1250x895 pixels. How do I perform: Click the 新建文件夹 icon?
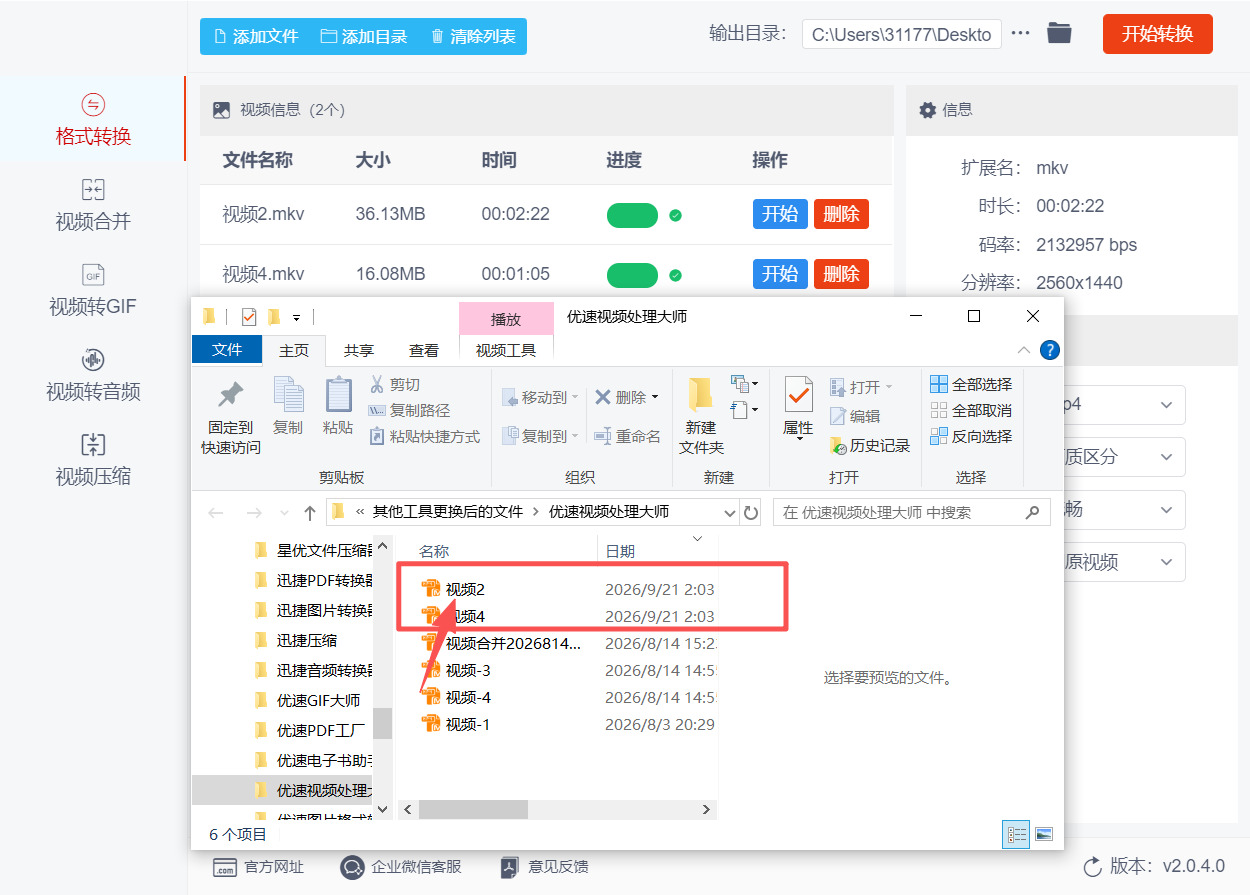pyautogui.click(x=701, y=395)
